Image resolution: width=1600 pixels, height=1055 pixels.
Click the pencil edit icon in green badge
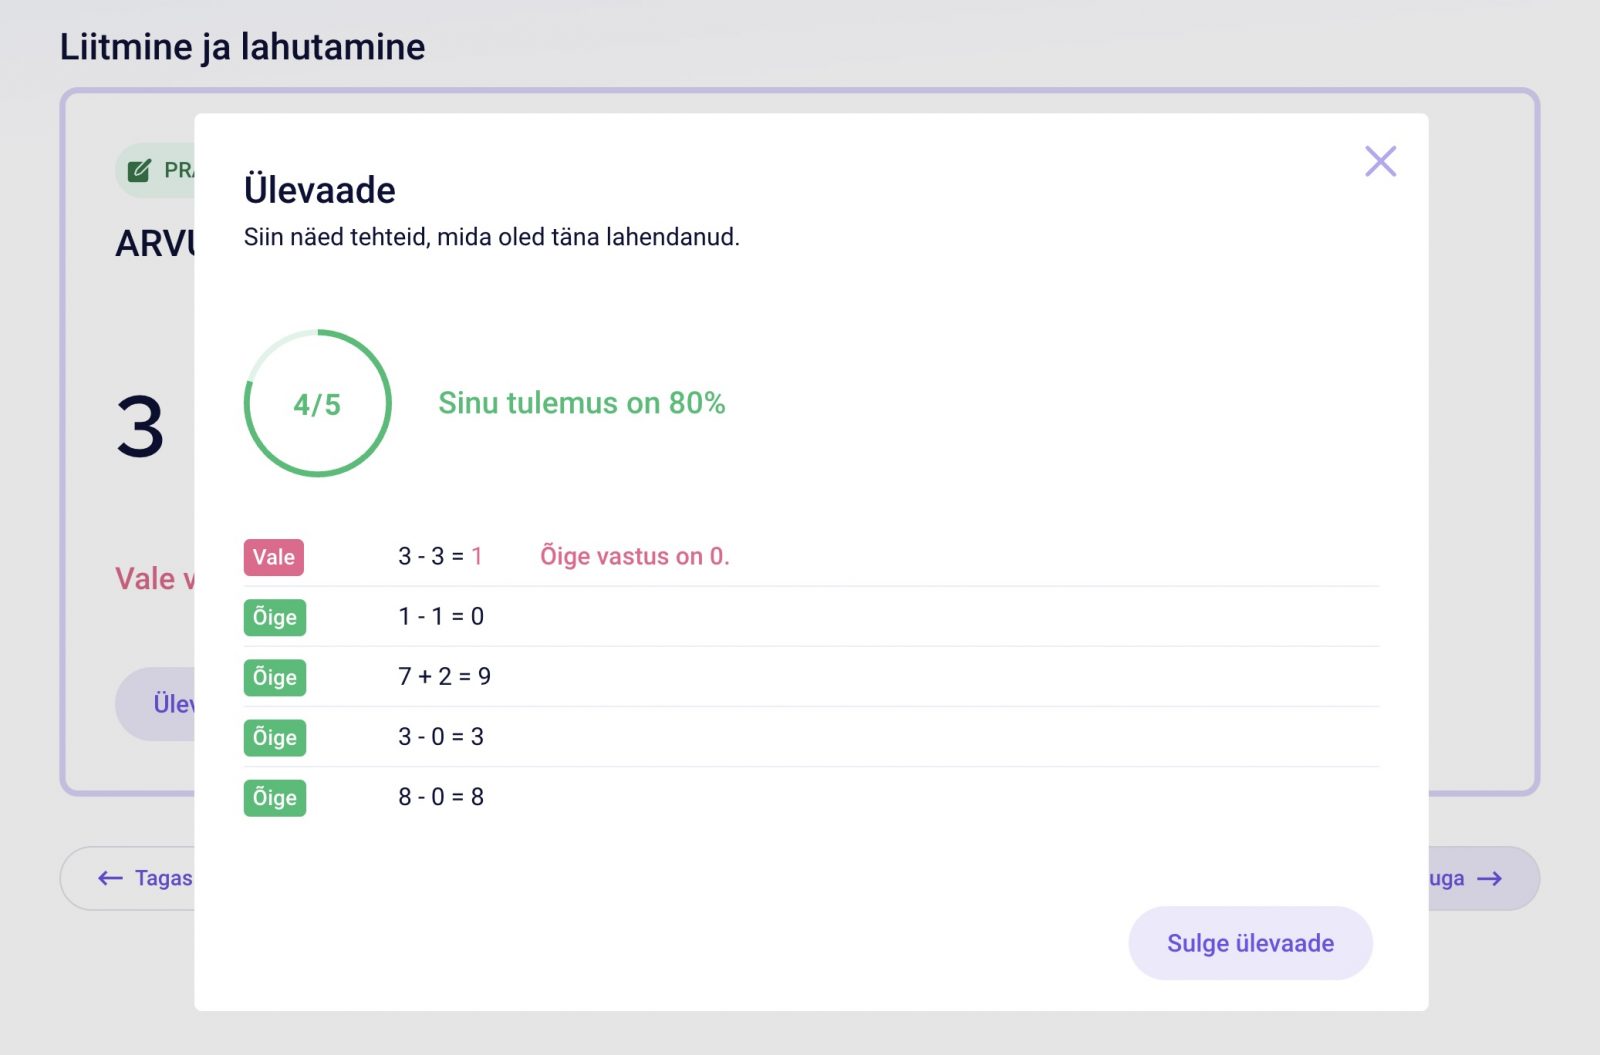[140, 170]
